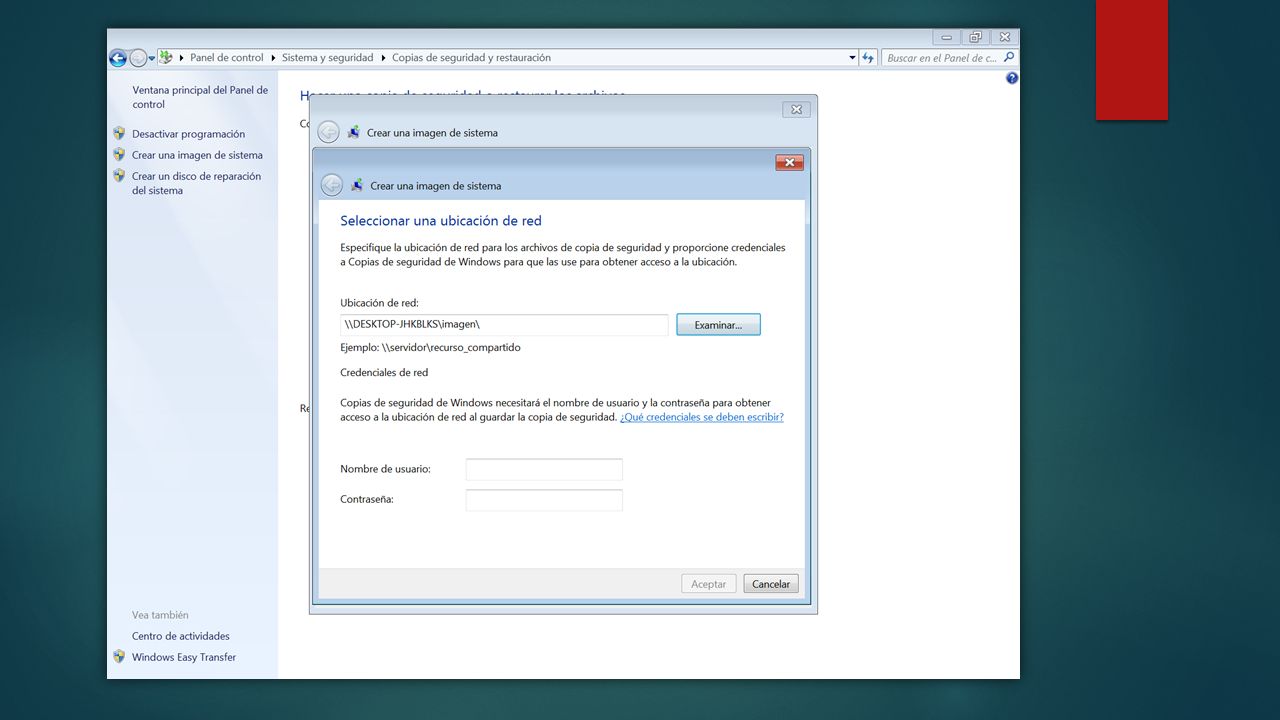The image size is (1280, 720).
Task: Click shield icon beside 'Windows Easy Transfer'
Action: point(119,657)
